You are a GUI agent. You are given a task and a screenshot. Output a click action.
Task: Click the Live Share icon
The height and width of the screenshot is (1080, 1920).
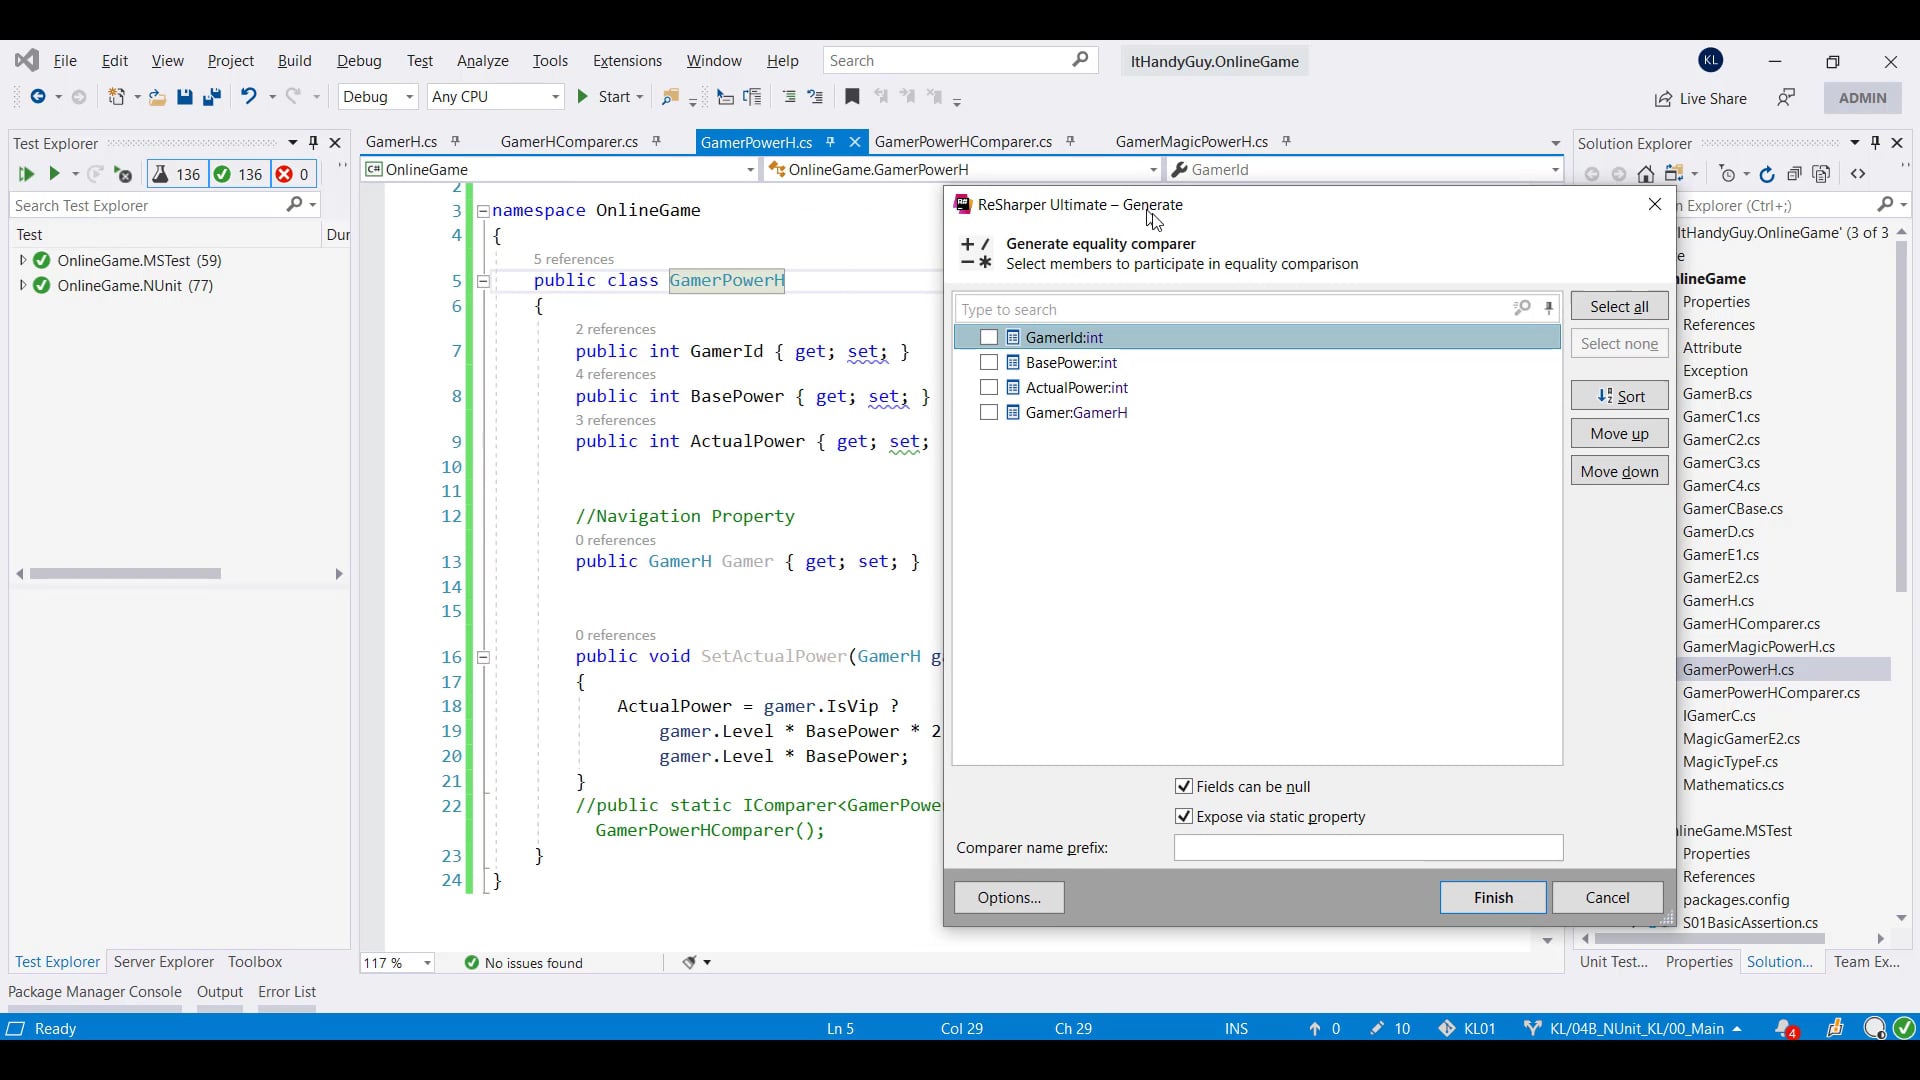pos(1663,98)
